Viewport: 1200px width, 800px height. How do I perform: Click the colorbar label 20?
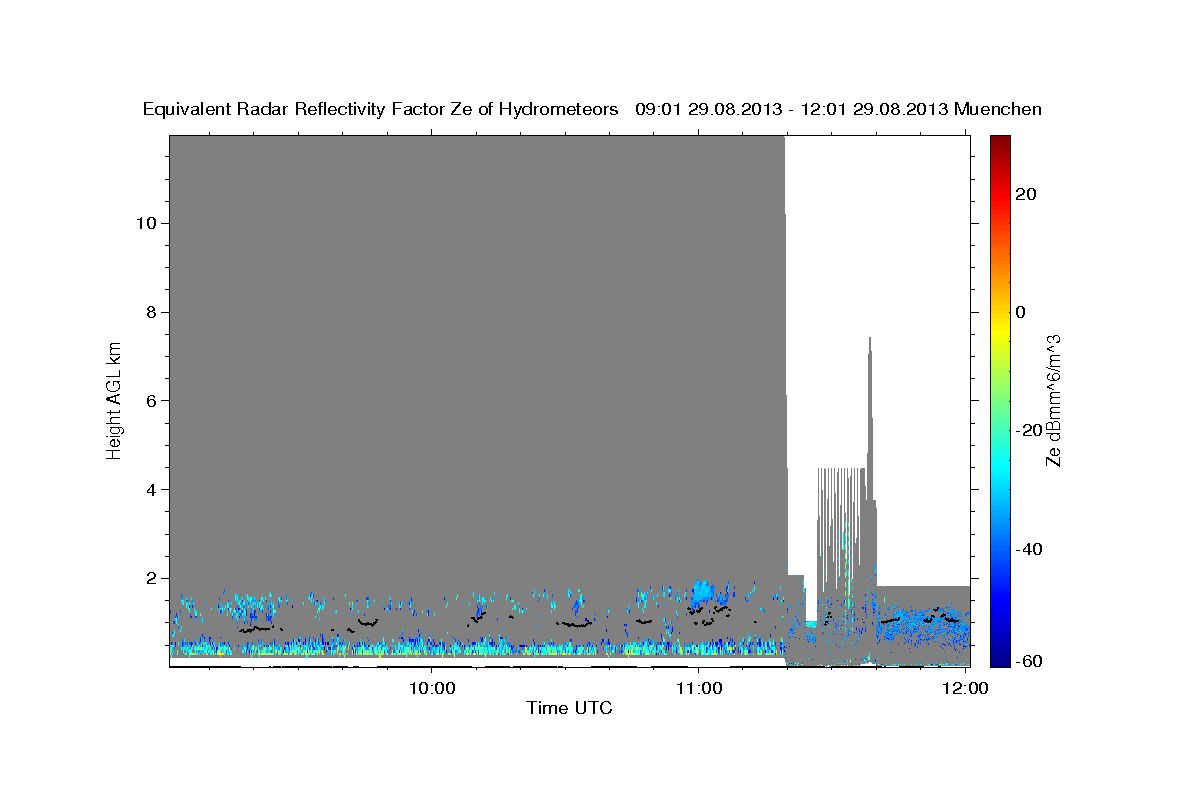pyautogui.click(x=1026, y=194)
